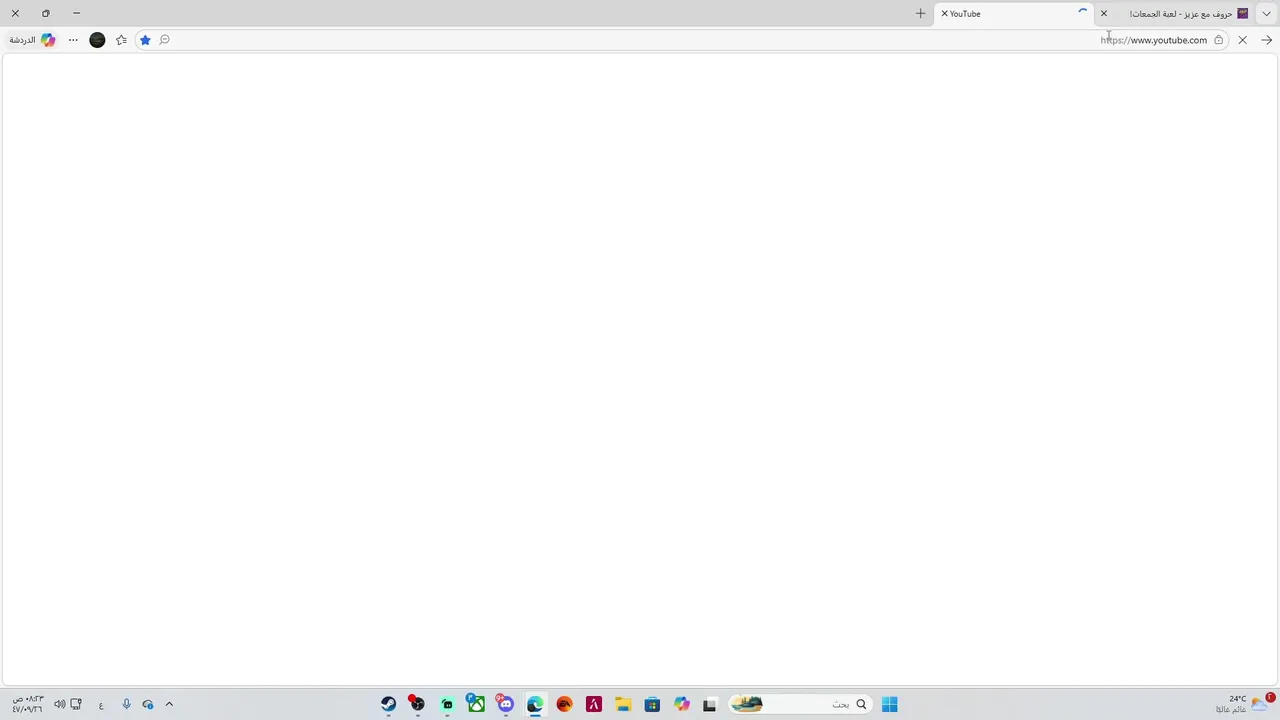Image resolution: width=1280 pixels, height=720 pixels.
Task: Open Microsoft Store from the taskbar
Action: click(x=652, y=704)
